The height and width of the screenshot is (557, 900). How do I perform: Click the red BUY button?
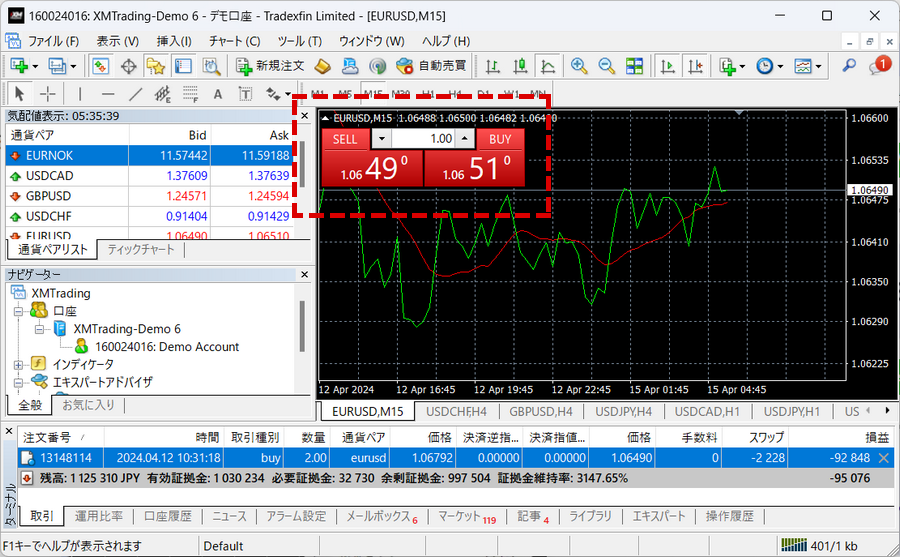click(x=500, y=139)
